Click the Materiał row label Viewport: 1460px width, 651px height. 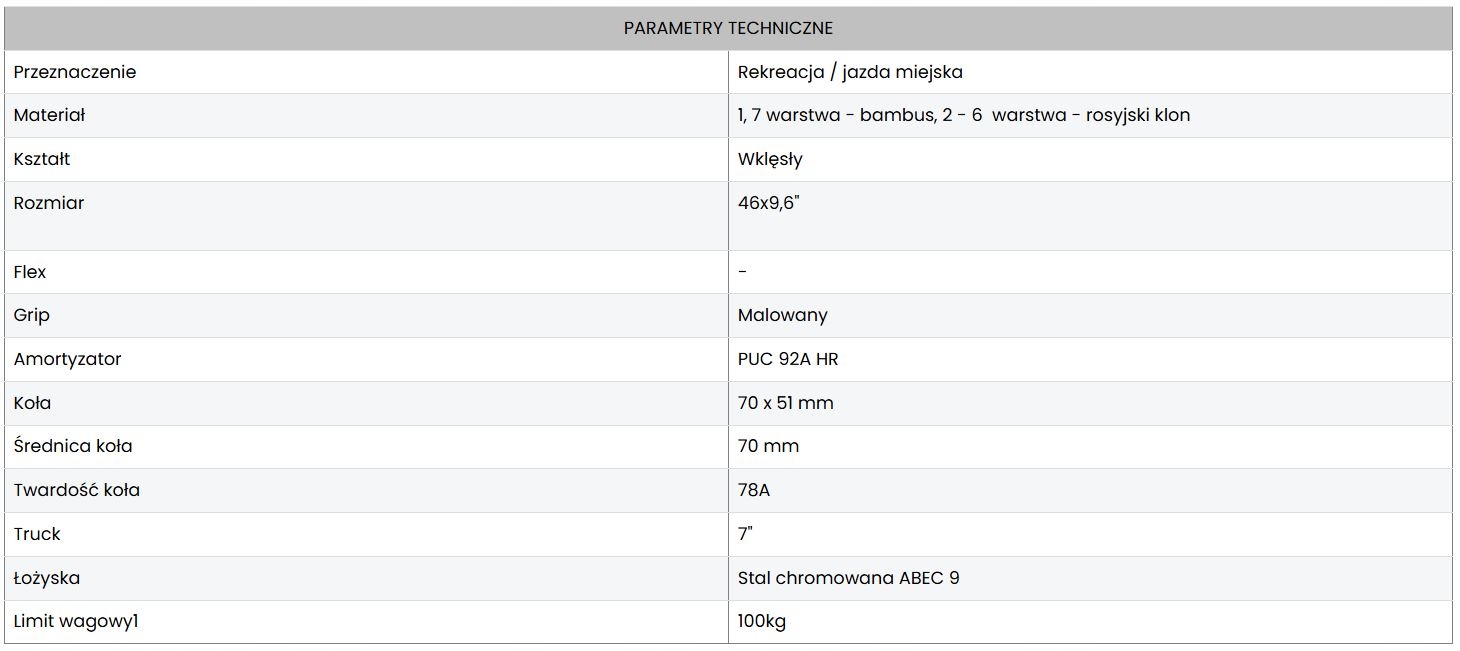(x=50, y=115)
